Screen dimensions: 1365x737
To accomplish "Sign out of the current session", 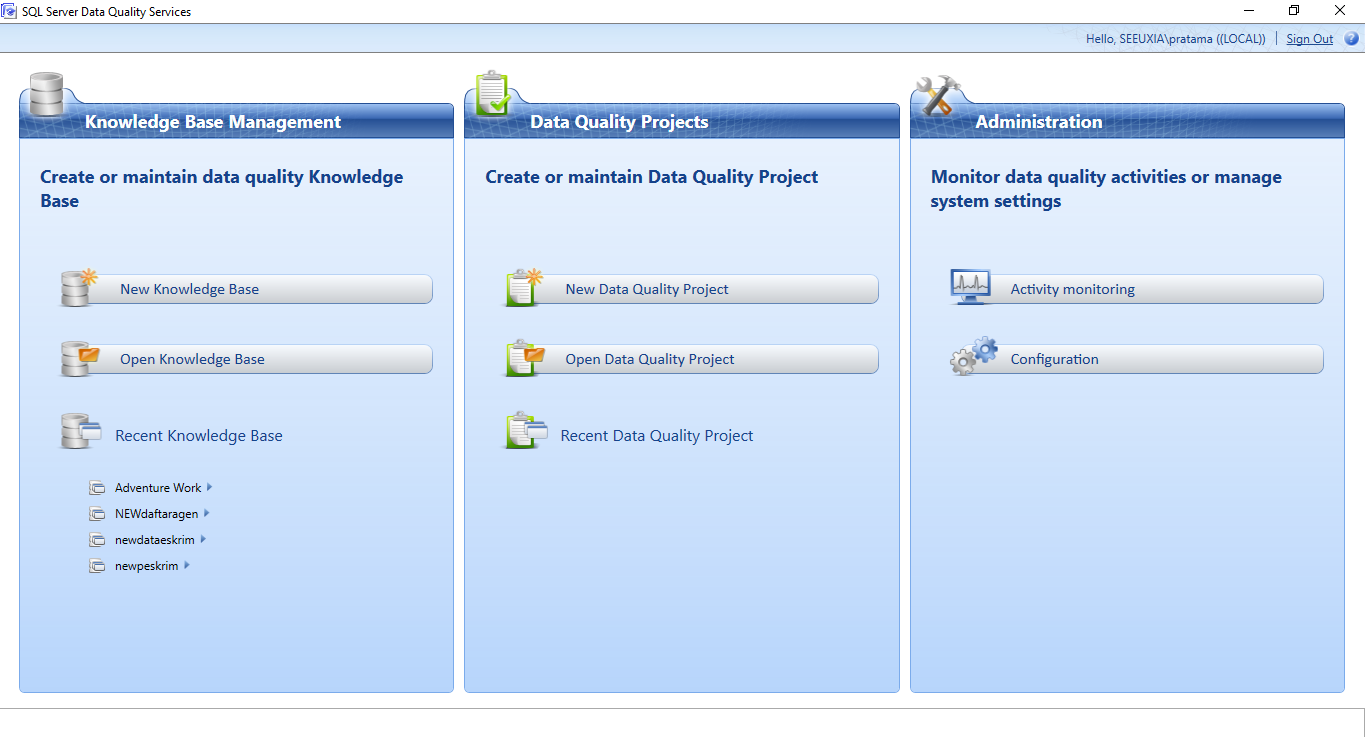I will tap(1309, 39).
